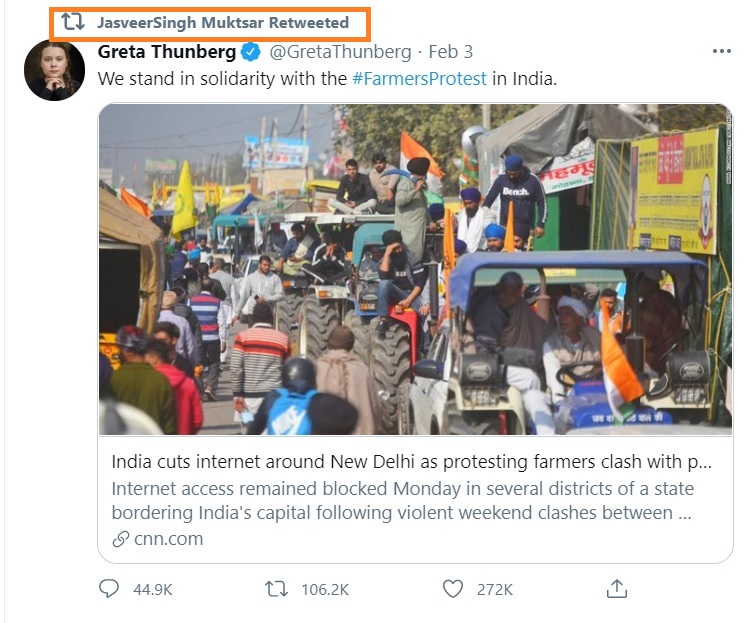The image size is (750, 623).
Task: Click the blue verified badge
Action: [x=252, y=52]
